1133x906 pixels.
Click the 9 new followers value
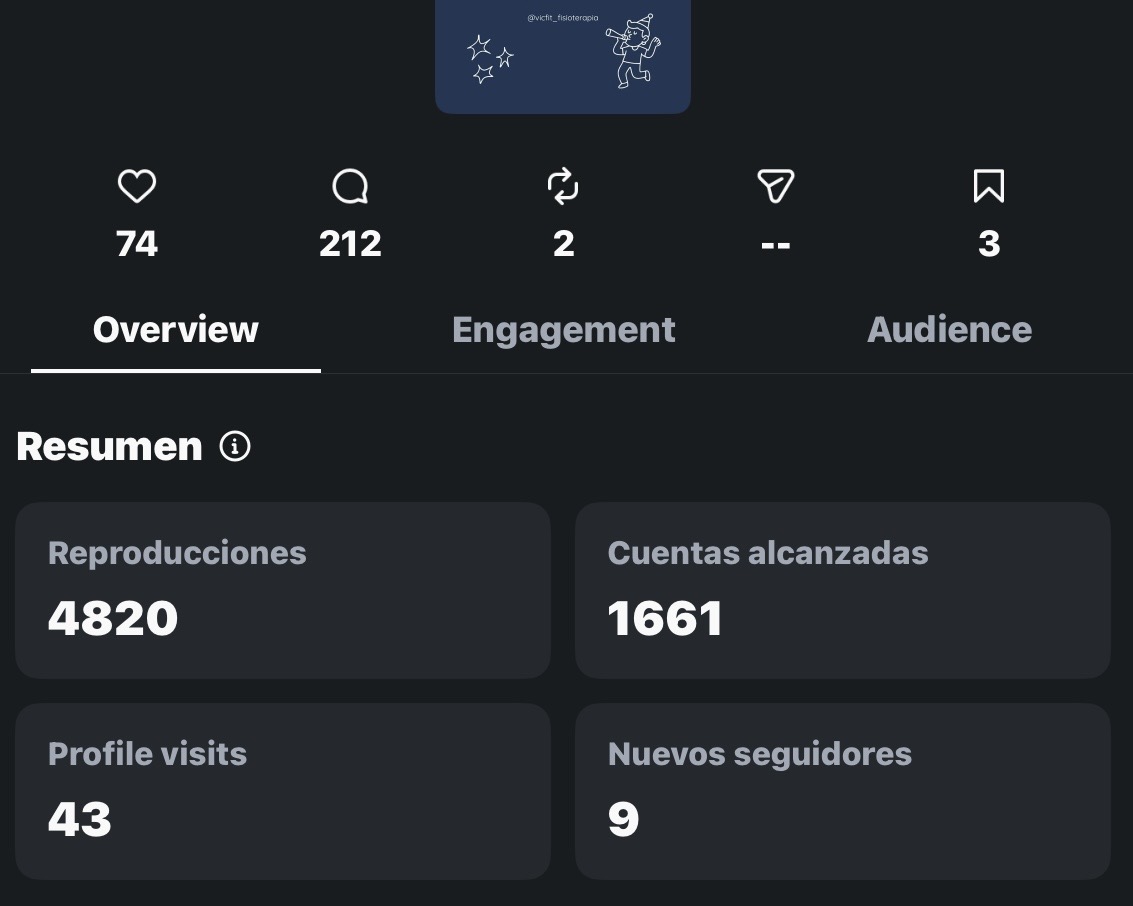pos(624,819)
